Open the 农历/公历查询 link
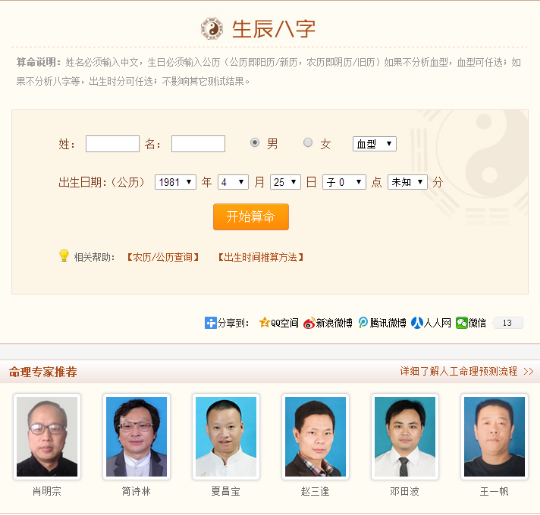Image resolution: width=540 pixels, height=515 pixels. [163, 257]
